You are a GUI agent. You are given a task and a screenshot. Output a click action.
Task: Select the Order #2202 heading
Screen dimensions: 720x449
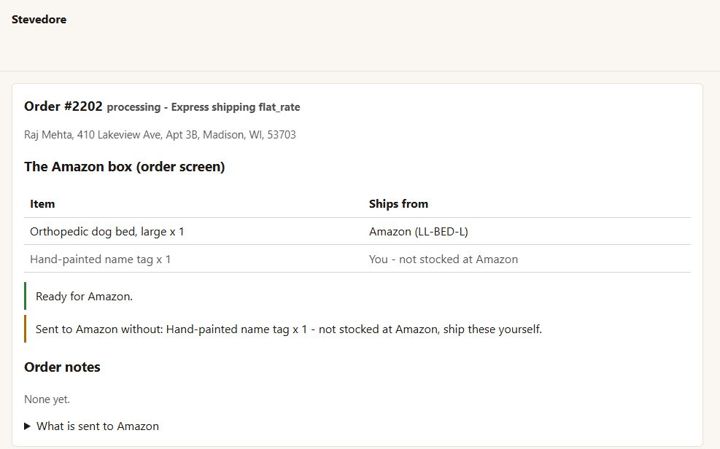pyautogui.click(x=63, y=107)
